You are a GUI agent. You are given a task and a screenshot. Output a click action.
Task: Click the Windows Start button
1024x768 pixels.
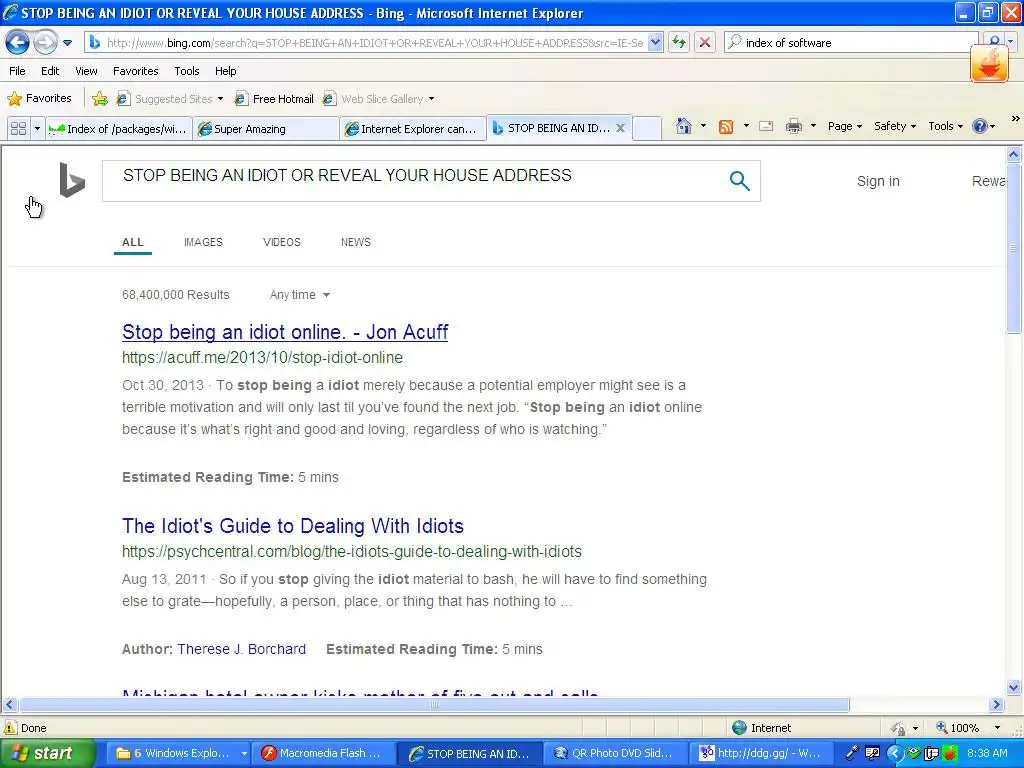tap(46, 754)
